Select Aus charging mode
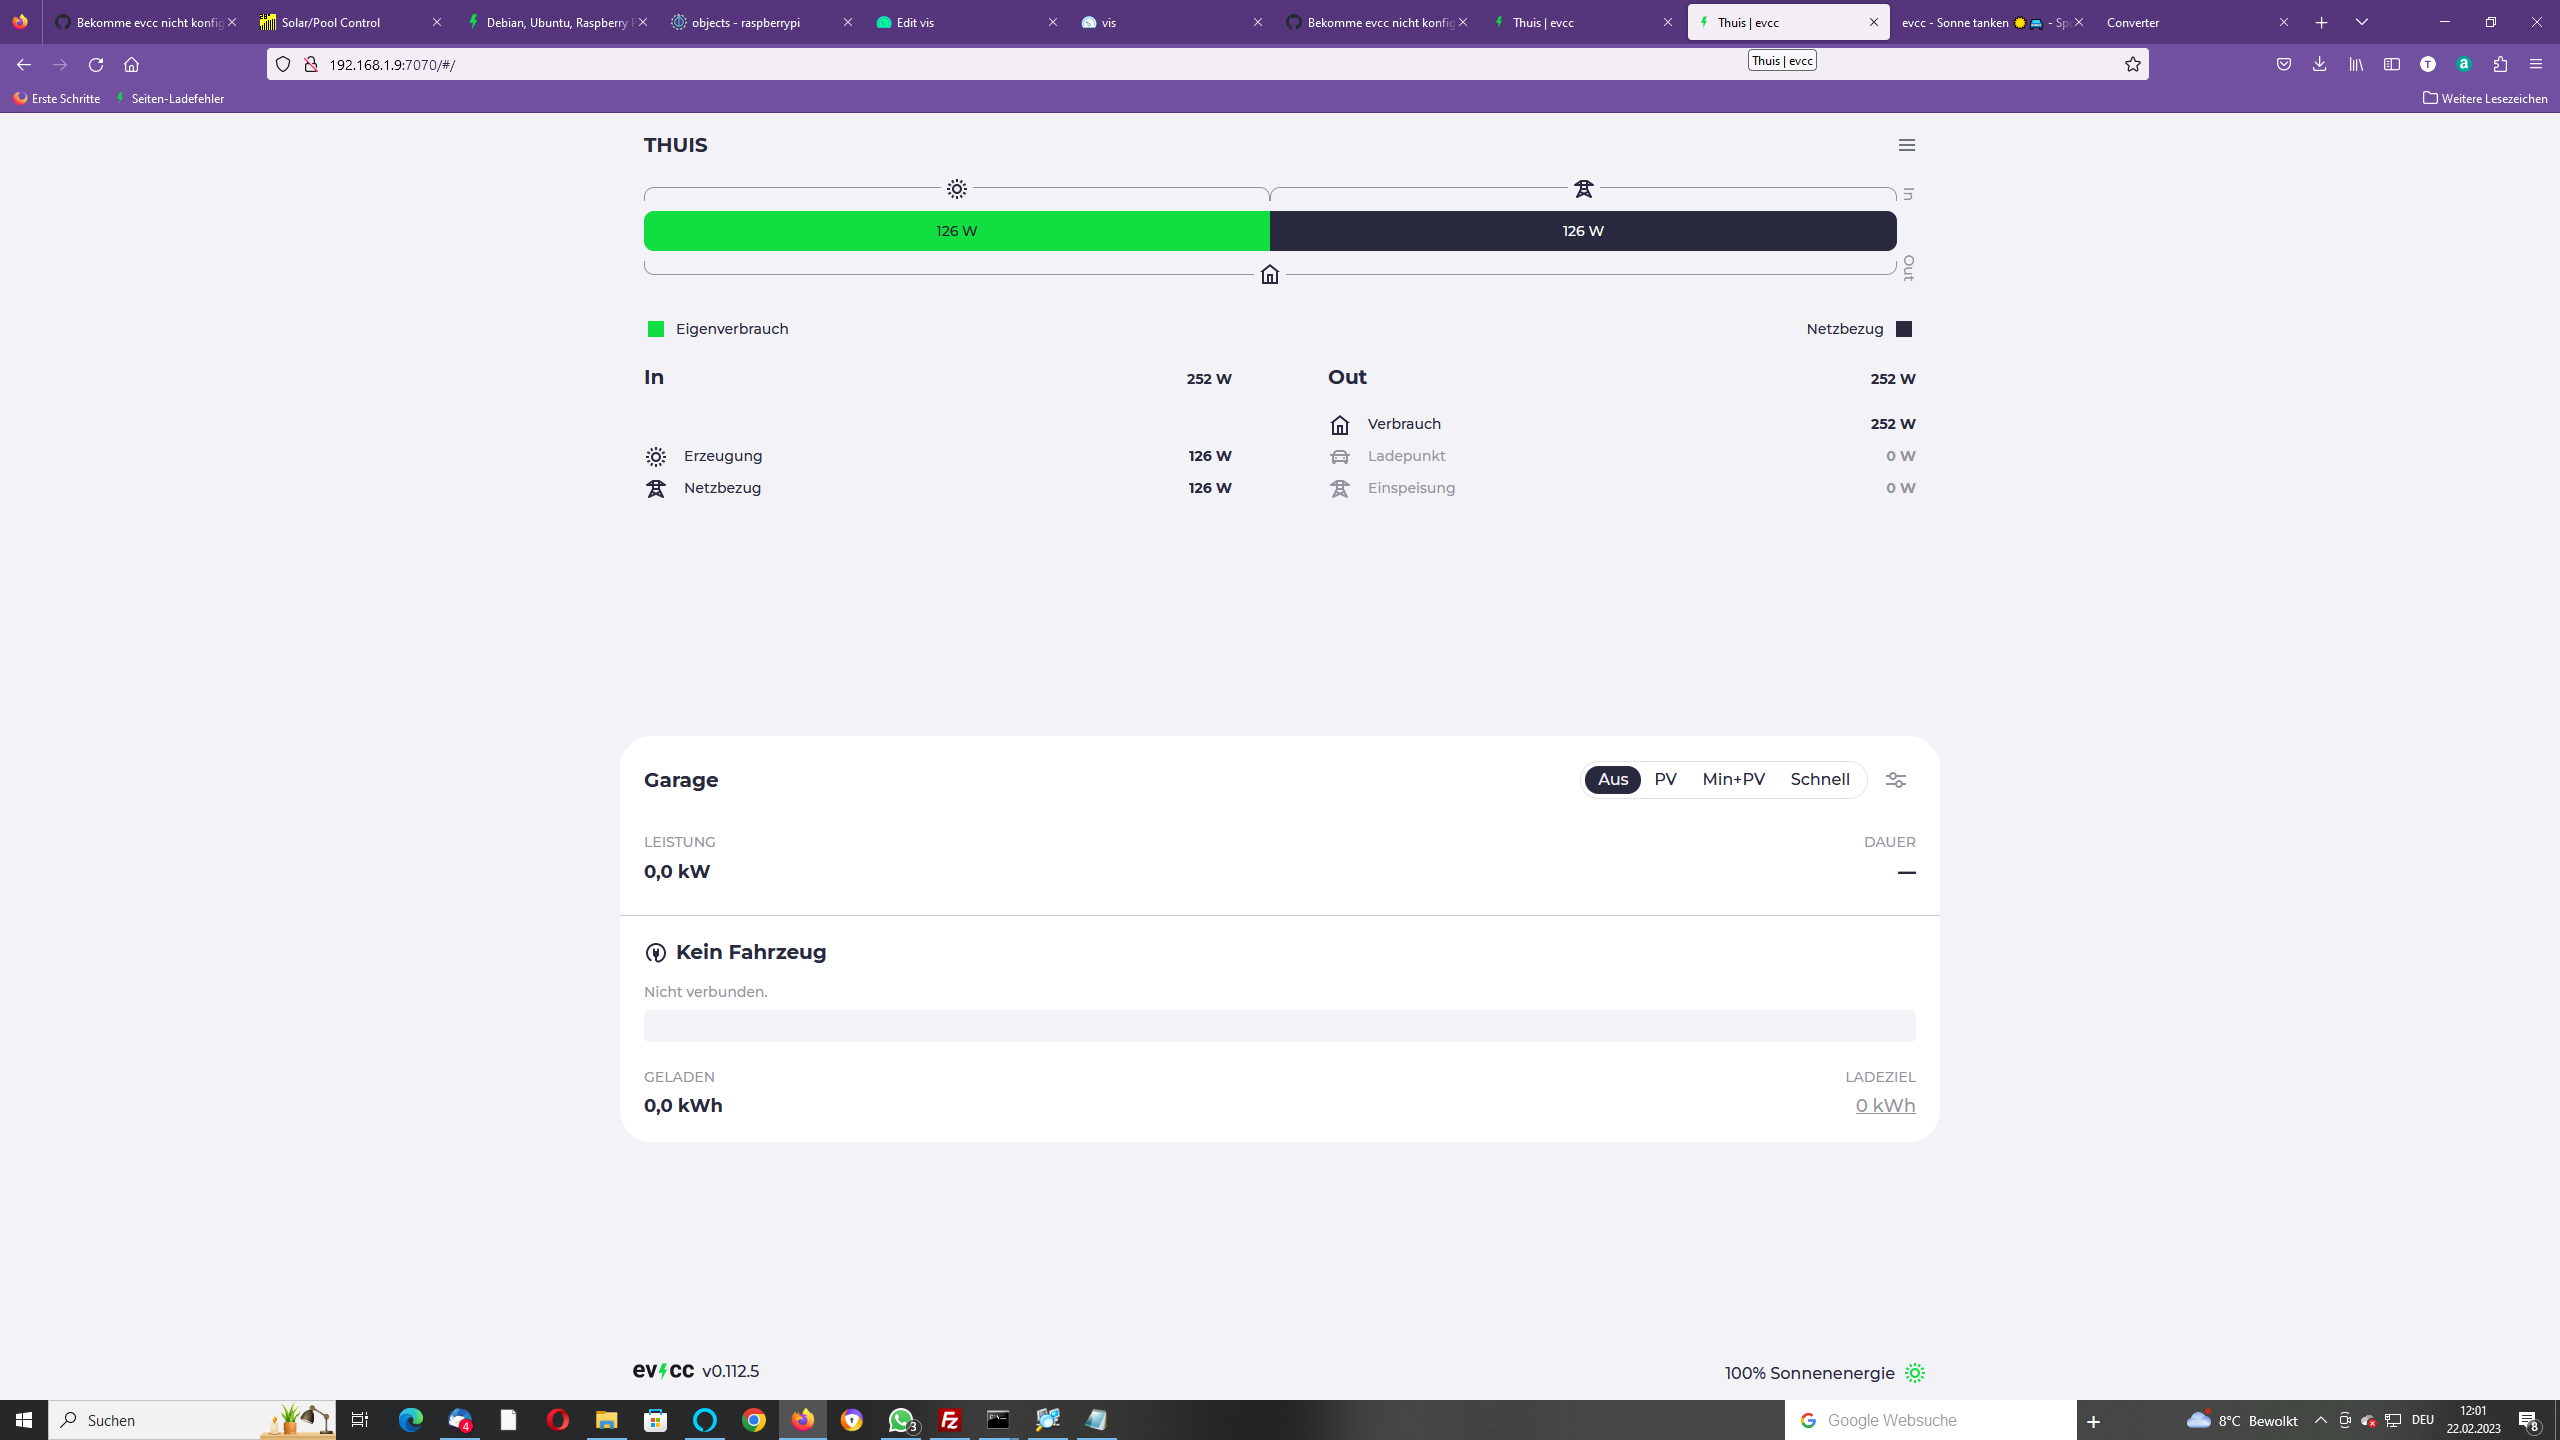 (1612, 780)
